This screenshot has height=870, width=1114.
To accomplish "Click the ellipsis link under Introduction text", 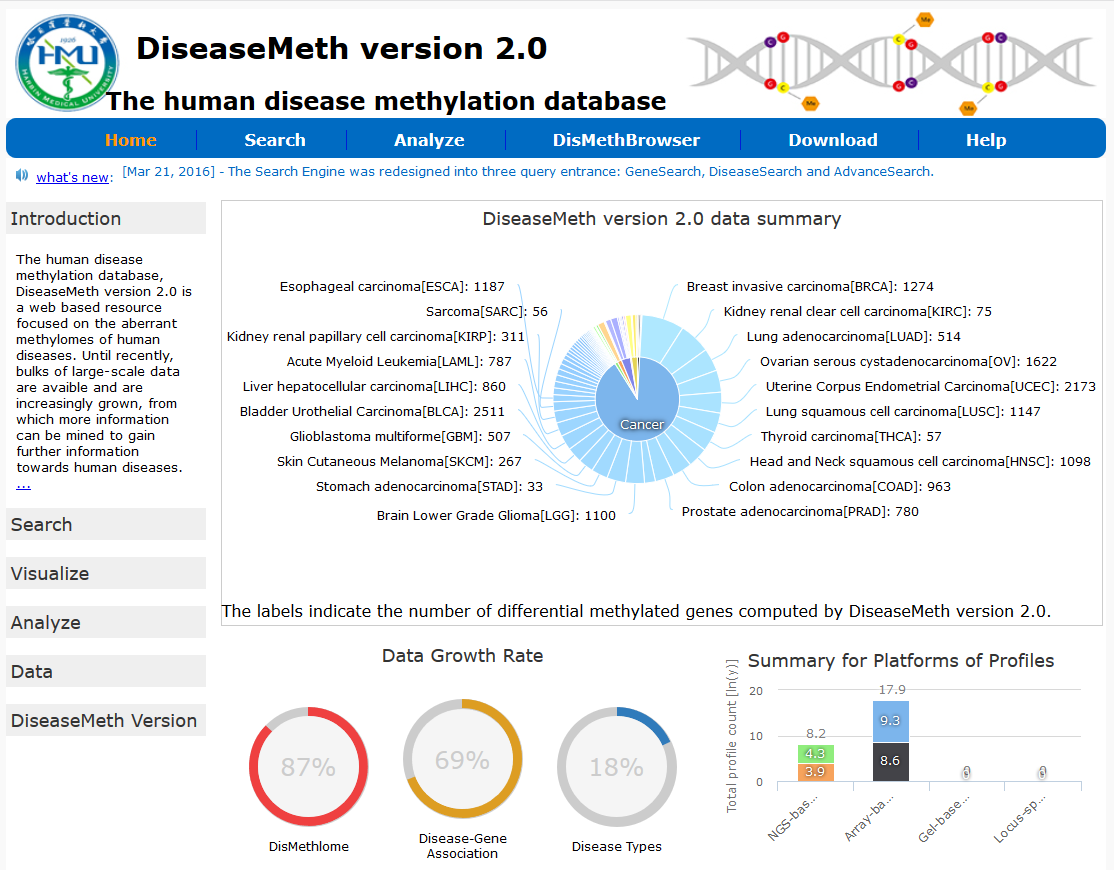I will point(23,484).
